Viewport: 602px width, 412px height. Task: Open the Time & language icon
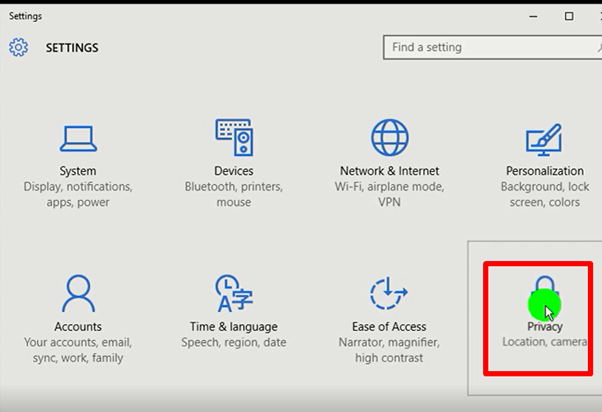[x=234, y=293]
